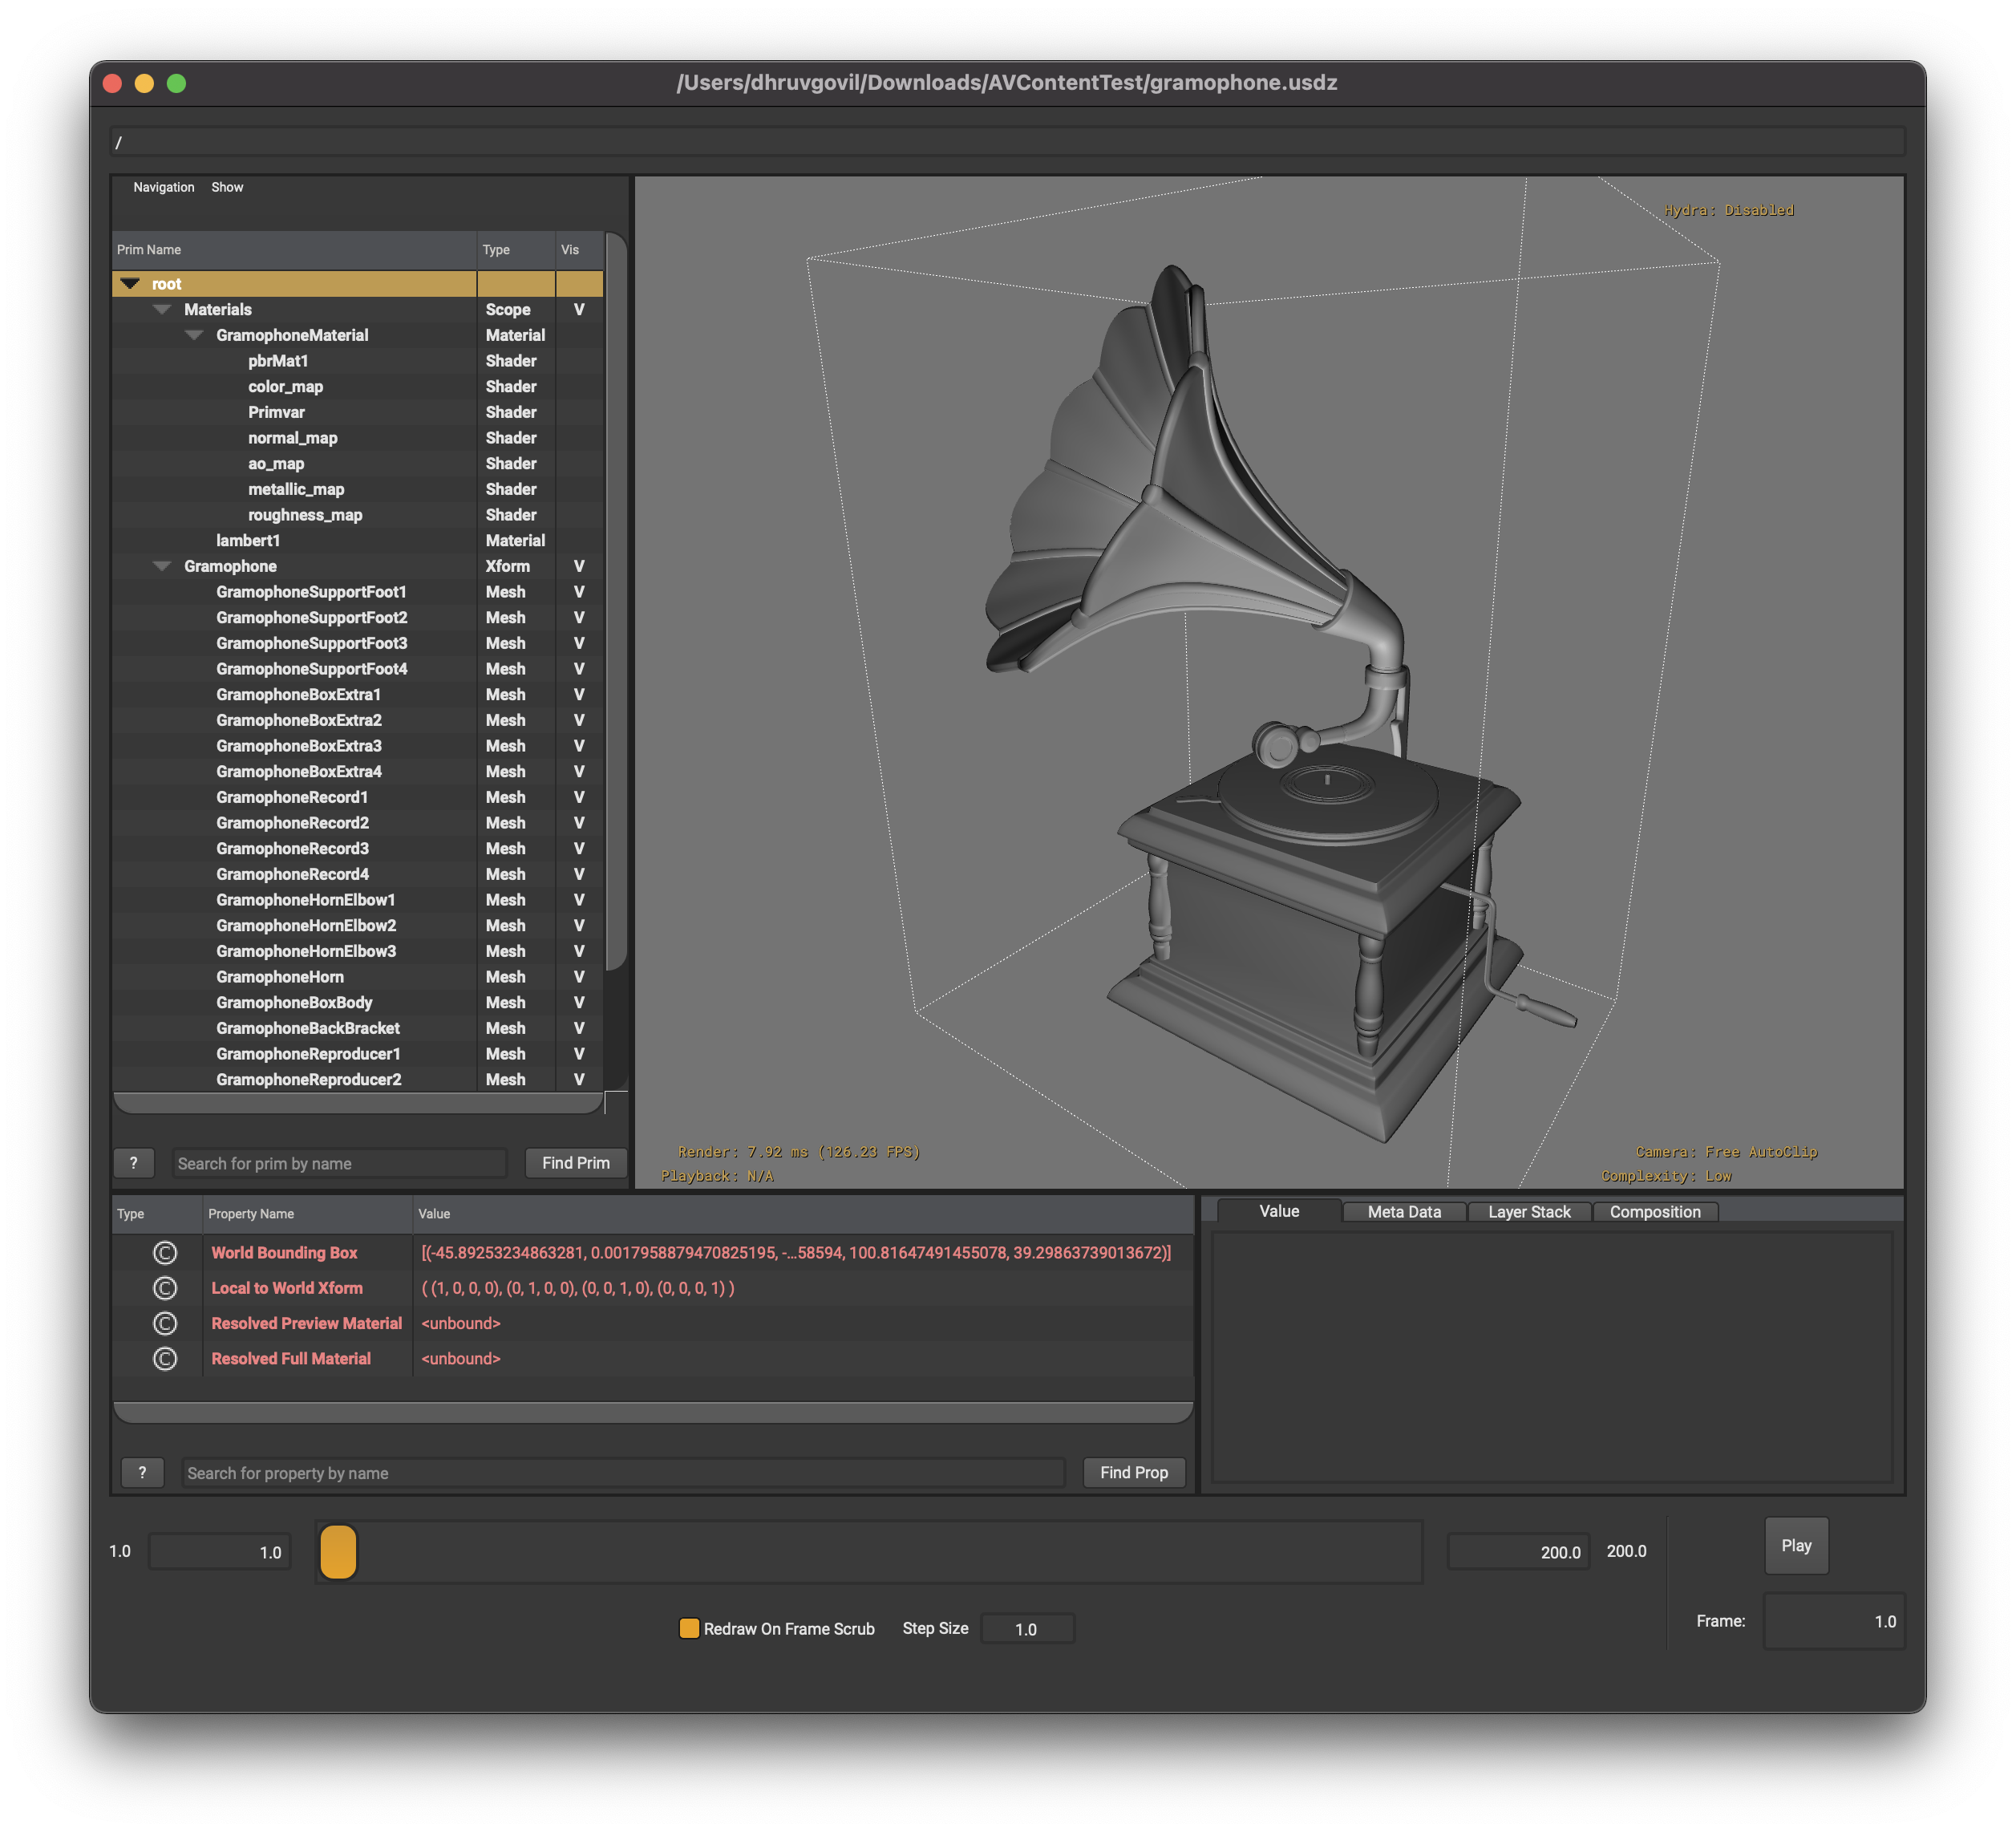Click the property search help icon
This screenshot has height=1832, width=2016.
(x=143, y=1472)
